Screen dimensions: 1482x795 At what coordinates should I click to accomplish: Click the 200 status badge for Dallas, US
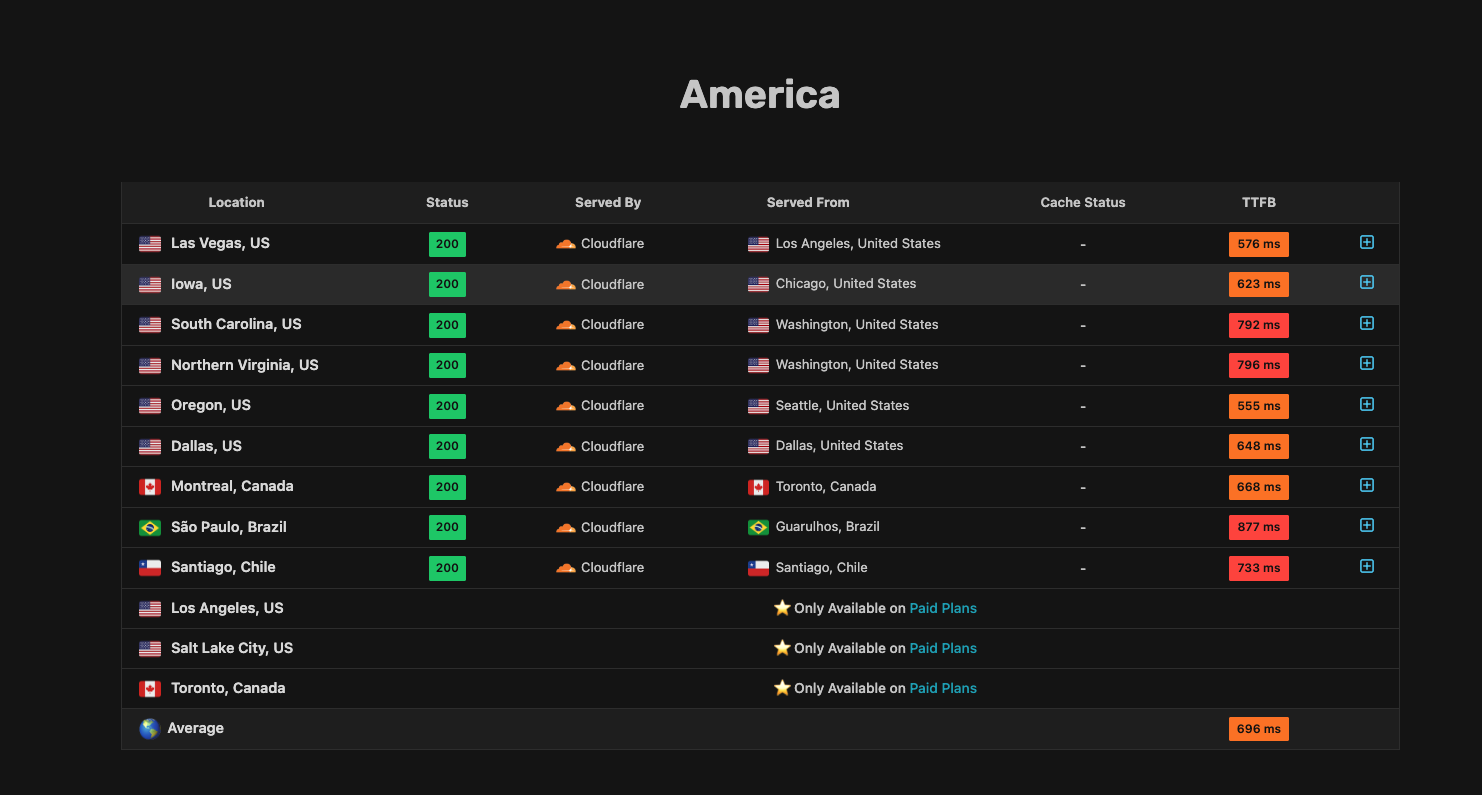[447, 447]
